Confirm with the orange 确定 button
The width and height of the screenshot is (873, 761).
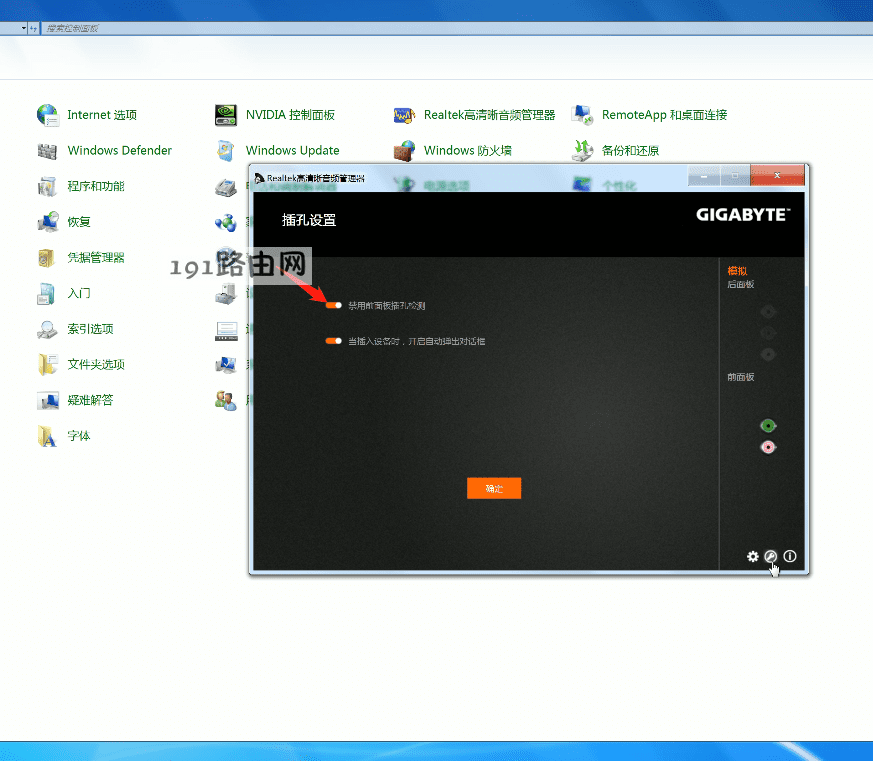tap(494, 488)
